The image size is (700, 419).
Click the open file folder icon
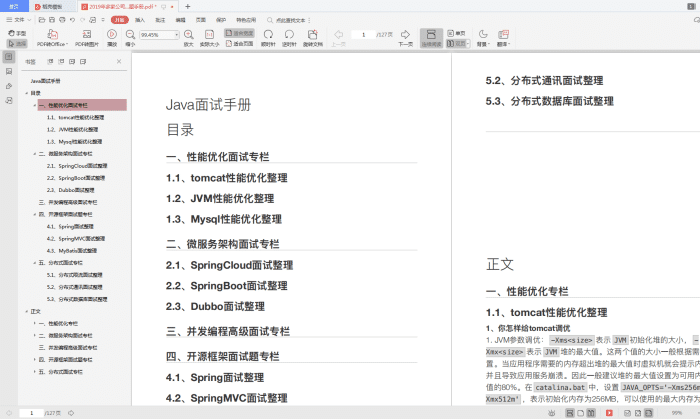[42, 20]
